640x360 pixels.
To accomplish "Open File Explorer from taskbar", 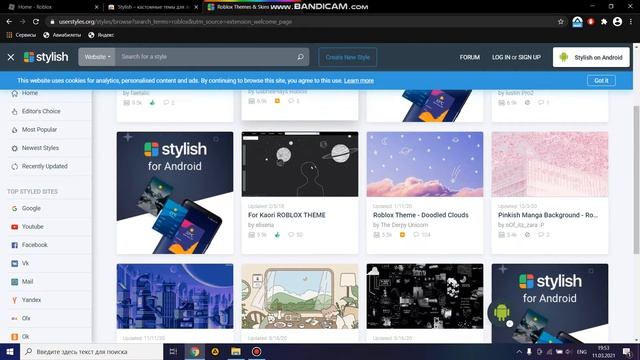I will pyautogui.click(x=236, y=351).
